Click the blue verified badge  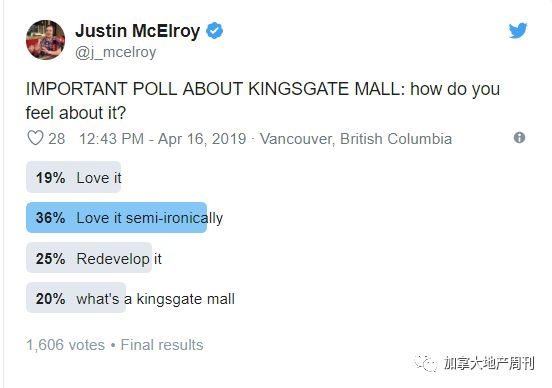tap(214, 31)
